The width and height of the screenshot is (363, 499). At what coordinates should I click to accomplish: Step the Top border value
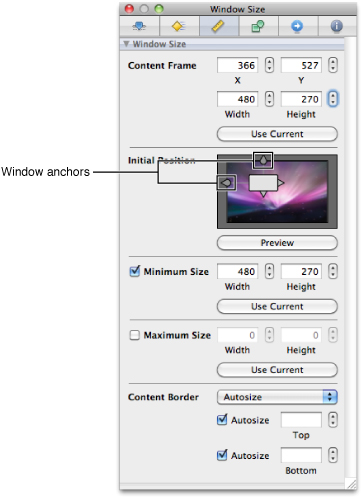tap(333, 420)
